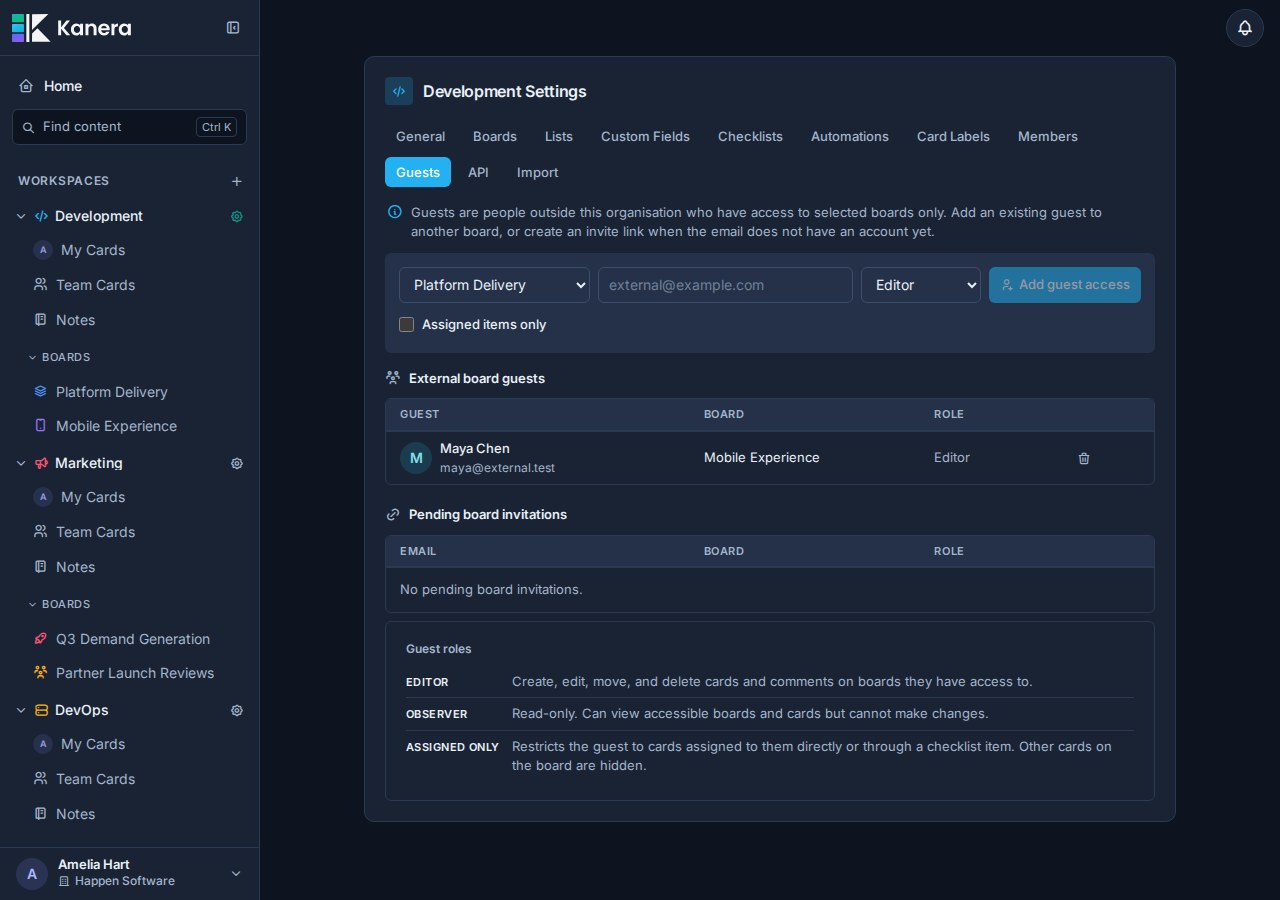Click Amelia Hart's avatar at bottom
This screenshot has width=1280, height=900.
point(32,874)
